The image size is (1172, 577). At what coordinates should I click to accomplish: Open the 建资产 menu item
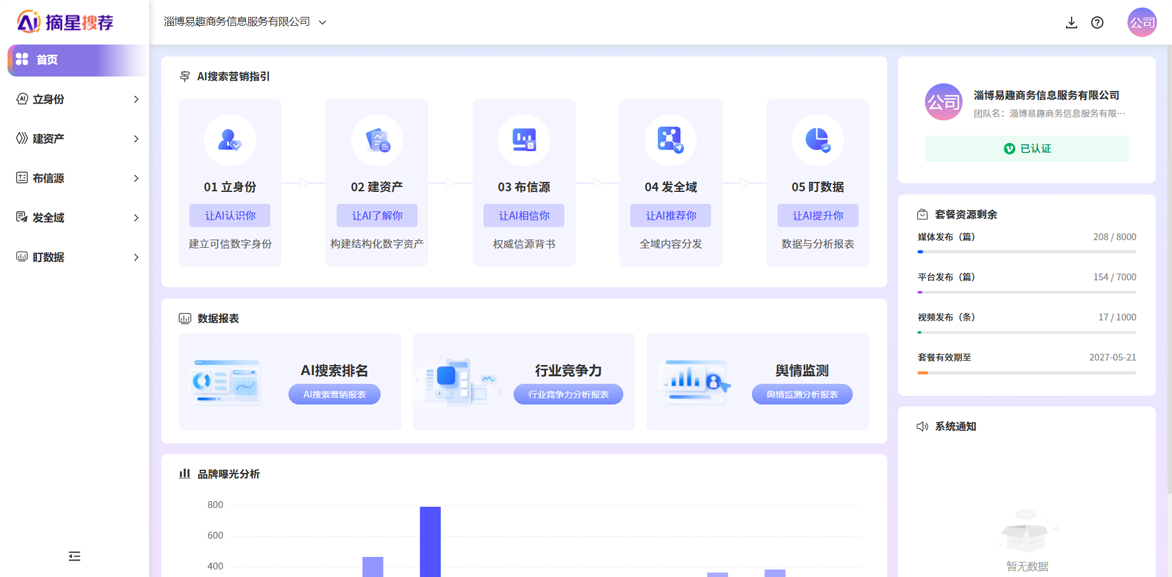pyautogui.click(x=75, y=138)
